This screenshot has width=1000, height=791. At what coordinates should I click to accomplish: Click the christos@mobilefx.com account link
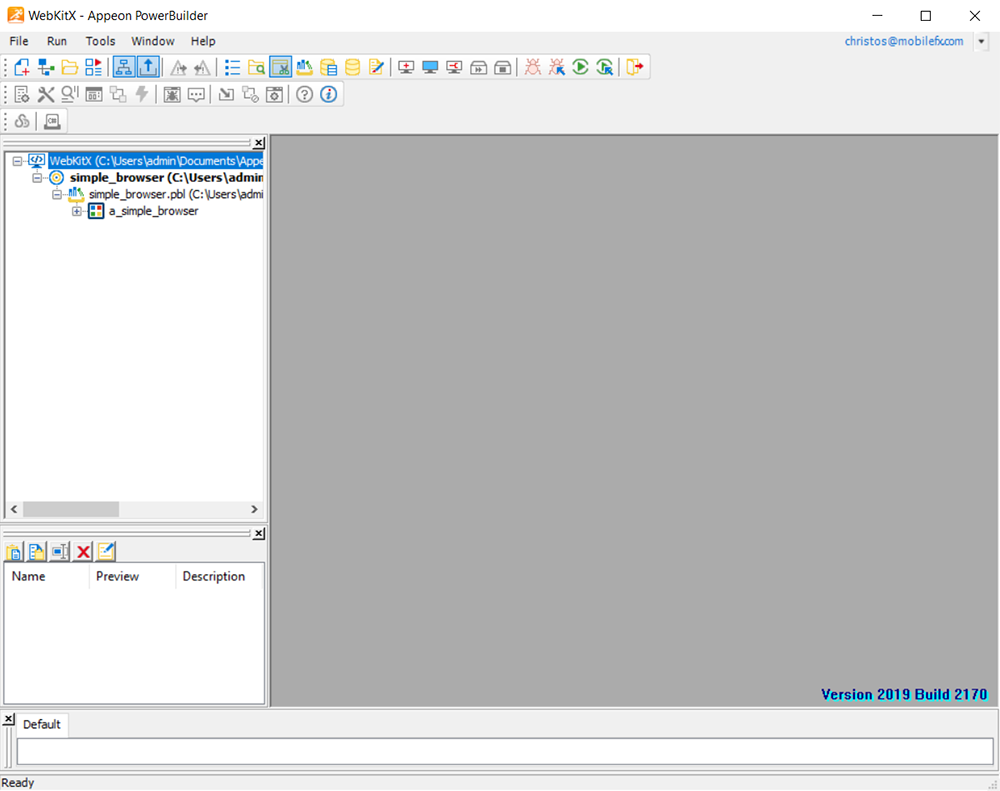(904, 41)
